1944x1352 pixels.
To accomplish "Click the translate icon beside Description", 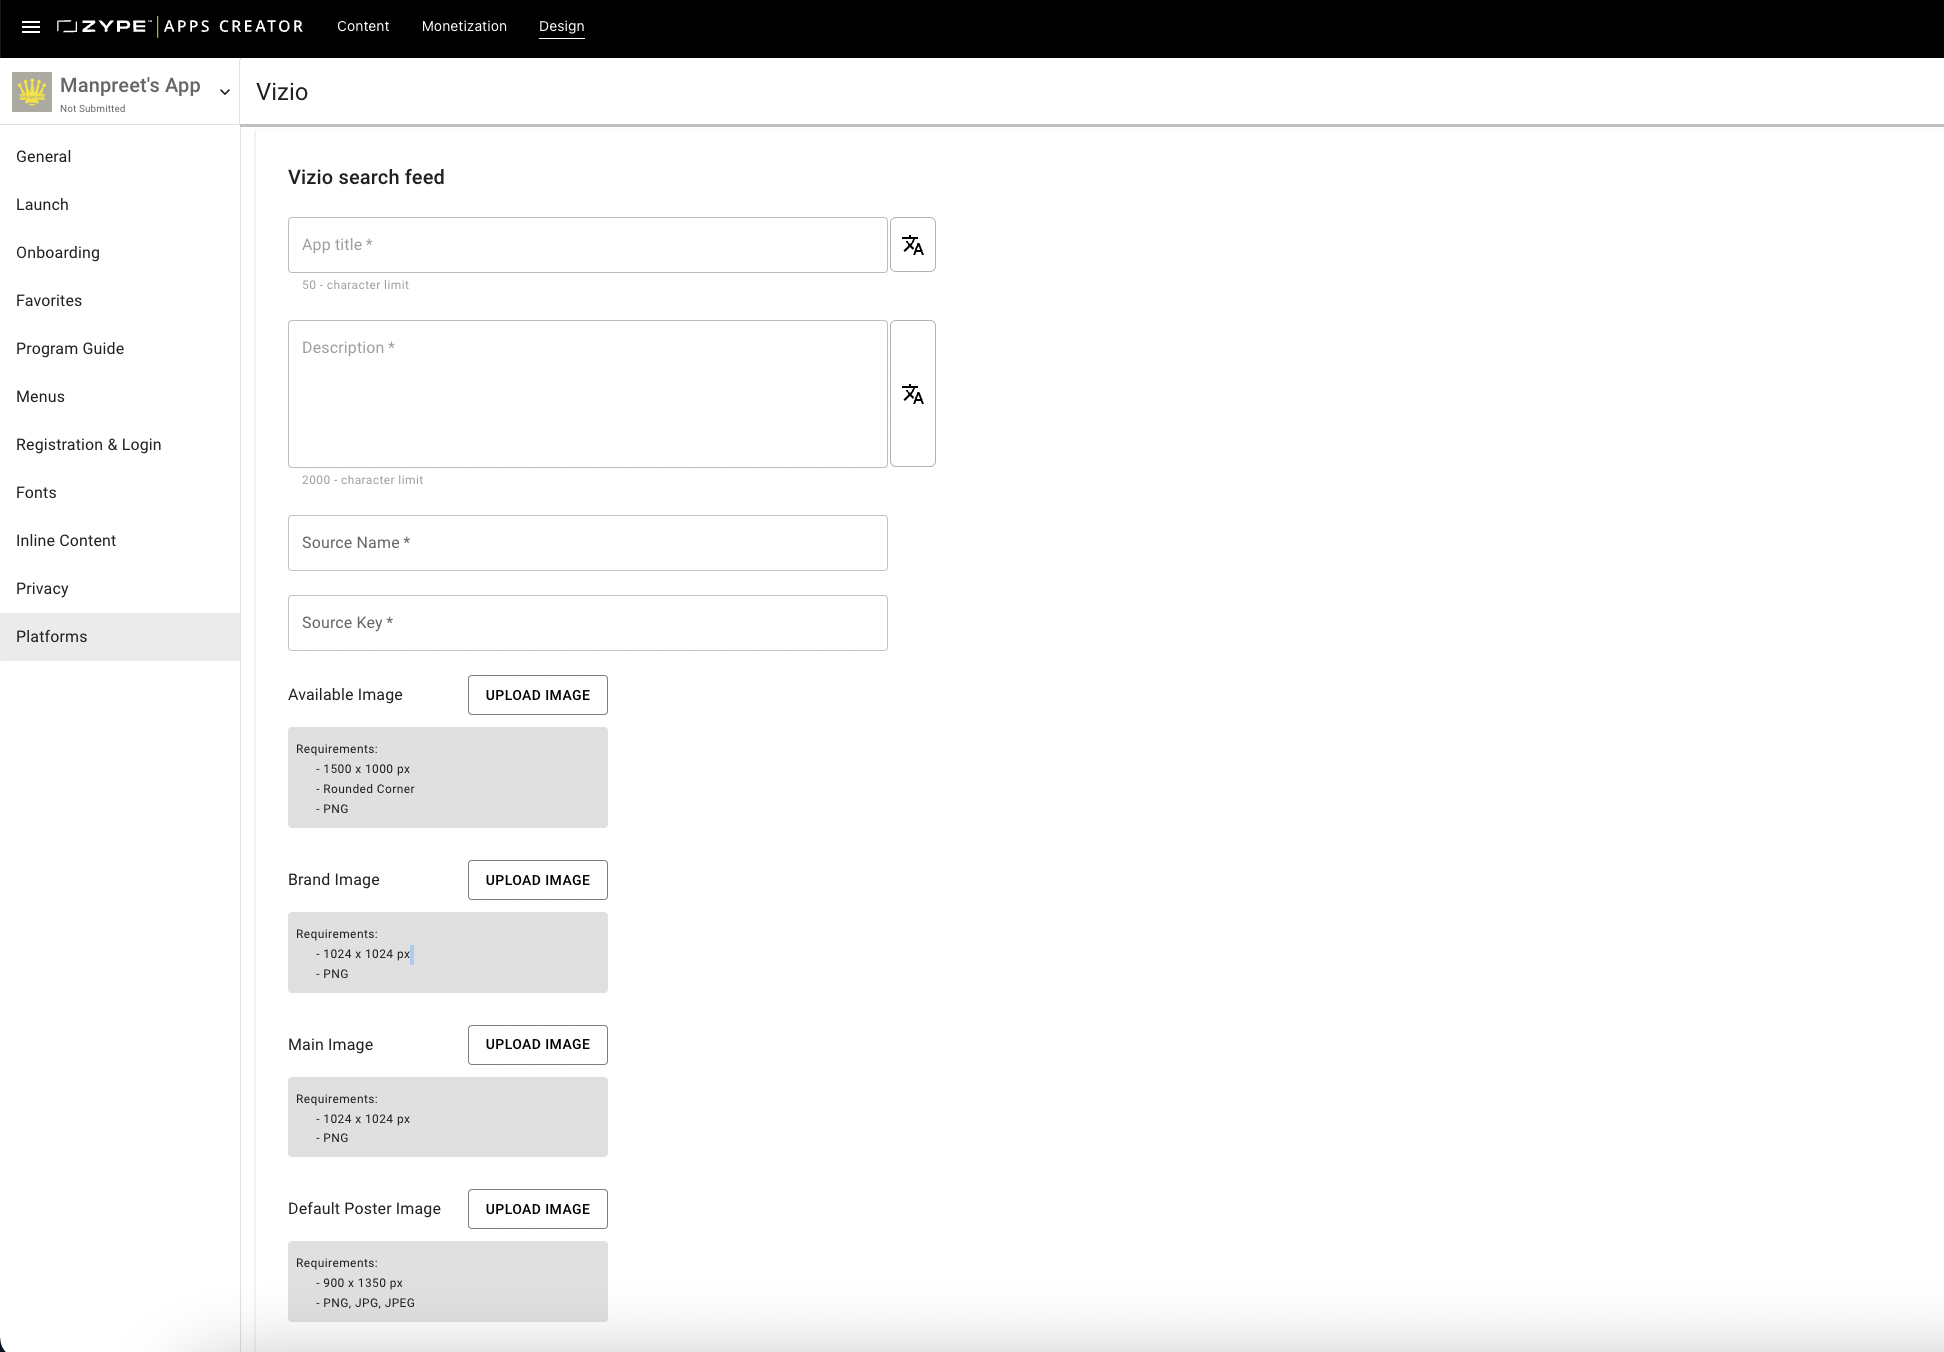I will tap(912, 394).
